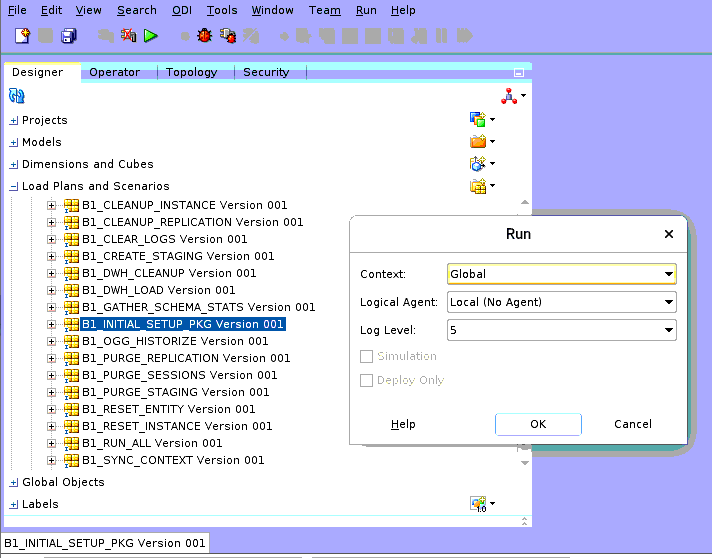This screenshot has height=558, width=712.
Task: Click the New document toolbar icon
Action: point(22,35)
